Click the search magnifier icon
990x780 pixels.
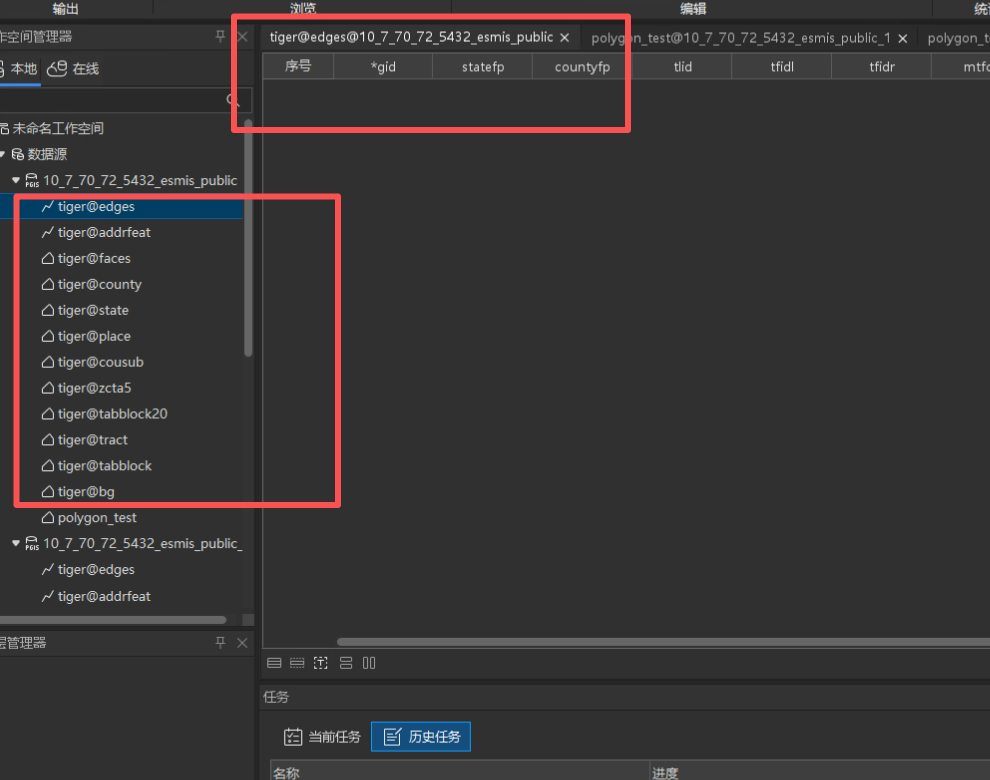[x=232, y=100]
